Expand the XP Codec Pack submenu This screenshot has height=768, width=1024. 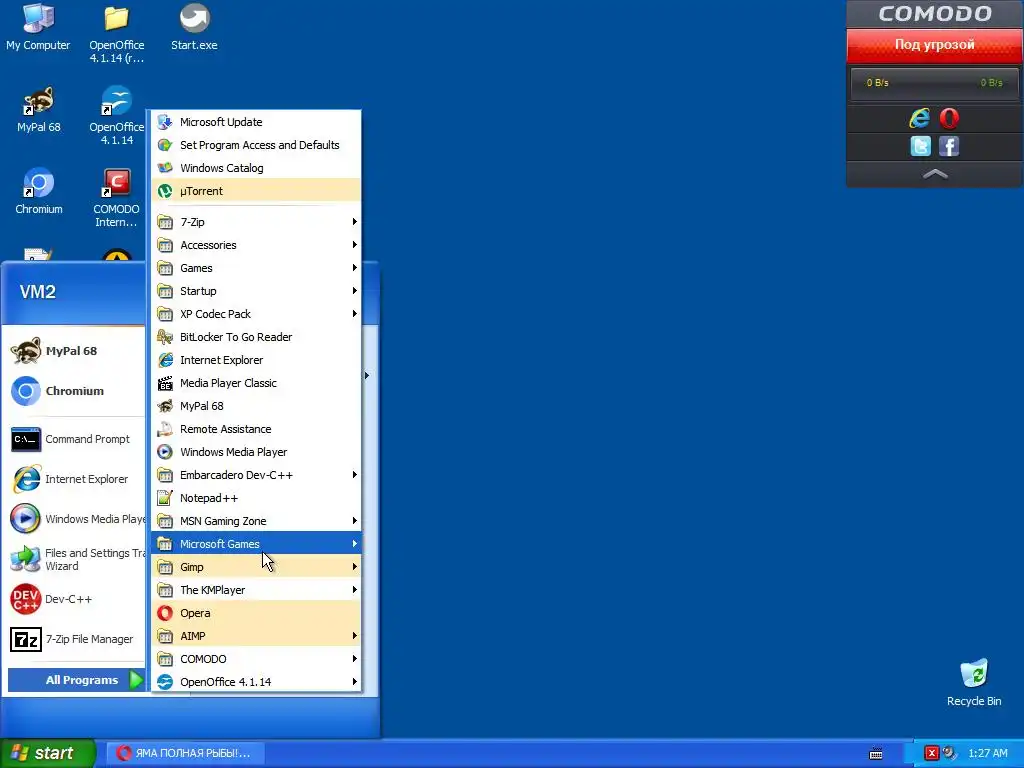tap(256, 314)
